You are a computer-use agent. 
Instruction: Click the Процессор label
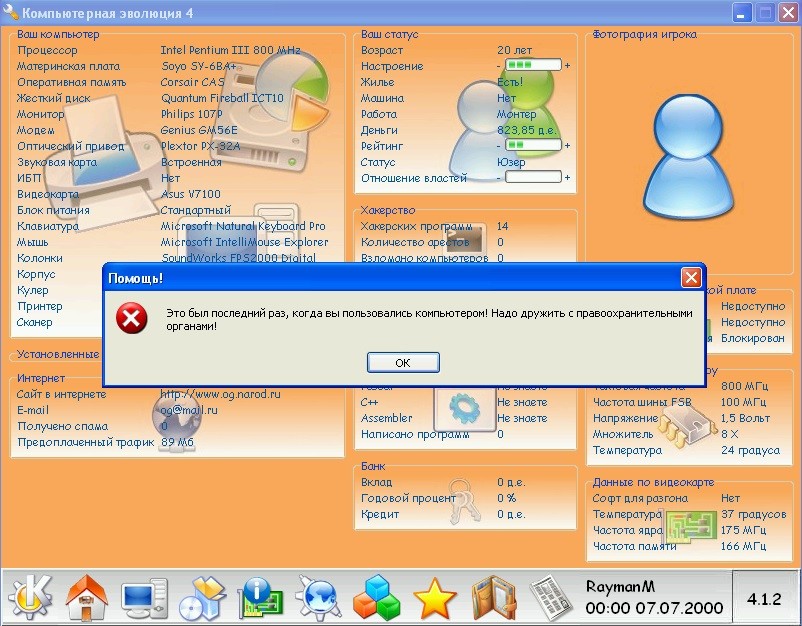[47, 50]
